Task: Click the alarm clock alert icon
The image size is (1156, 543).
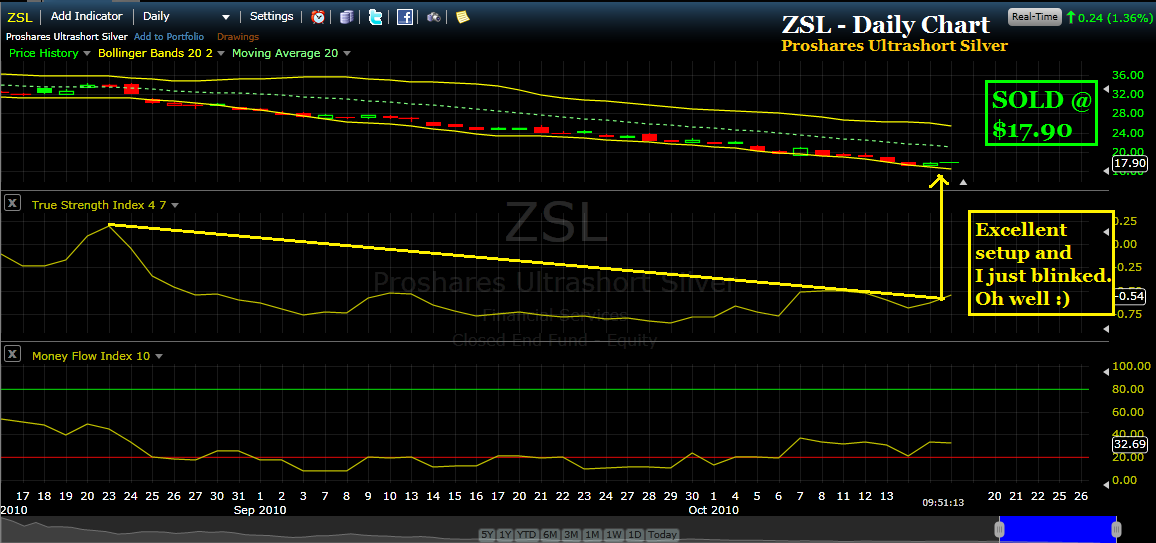Action: click(x=318, y=16)
